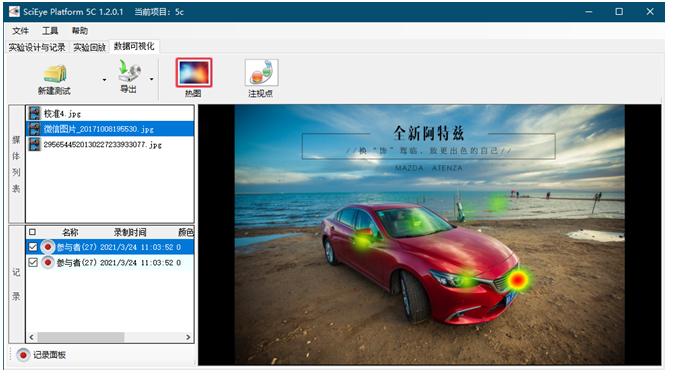Click the 导出 export icon
The image size is (673, 375).
tap(129, 72)
